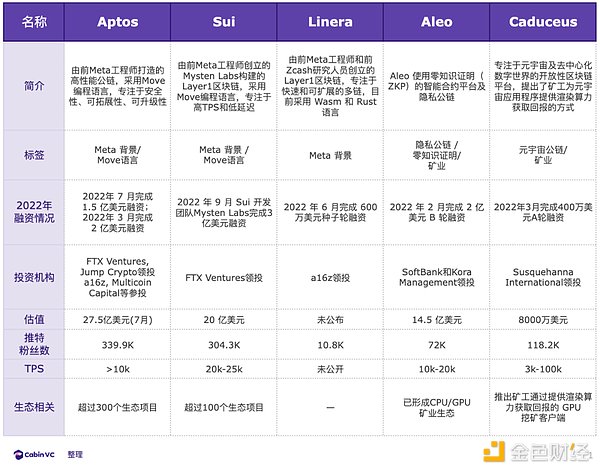This screenshot has height=473, width=600.
Task: Click Aptos 1.5 亿美元融资 funding cell
Action: coord(117,212)
